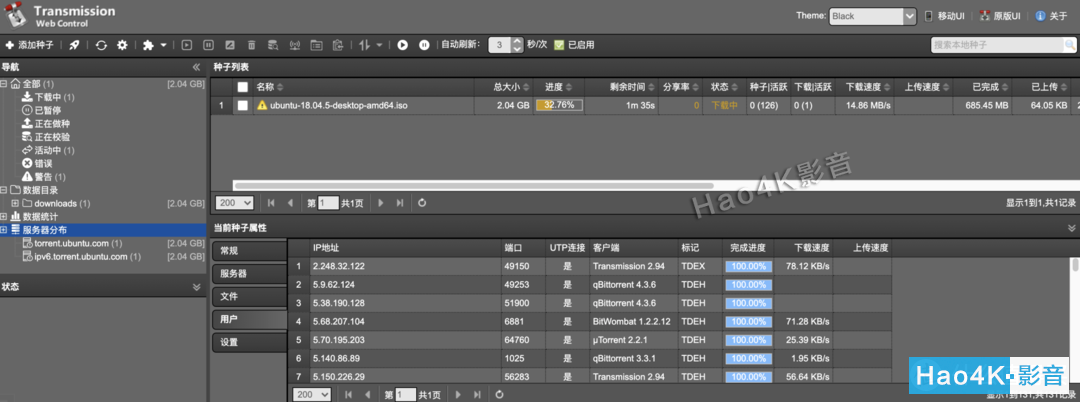Screen dimensions: 1080x402
Task: Select 活动中 (1) filter in navigation
Action: point(48,150)
